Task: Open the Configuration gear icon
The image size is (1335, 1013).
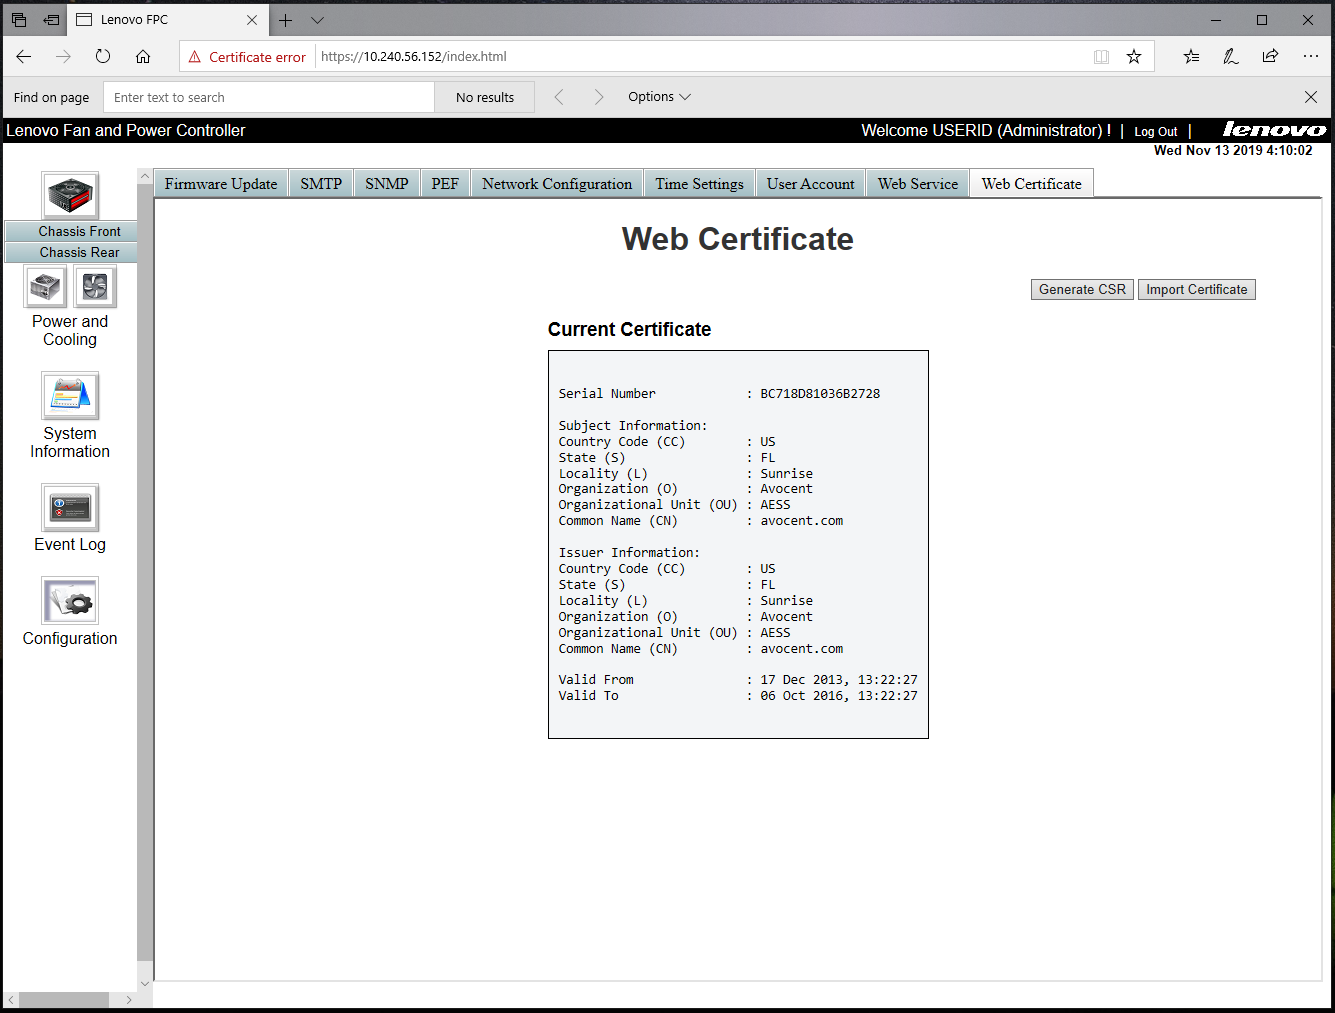Action: pos(70,601)
